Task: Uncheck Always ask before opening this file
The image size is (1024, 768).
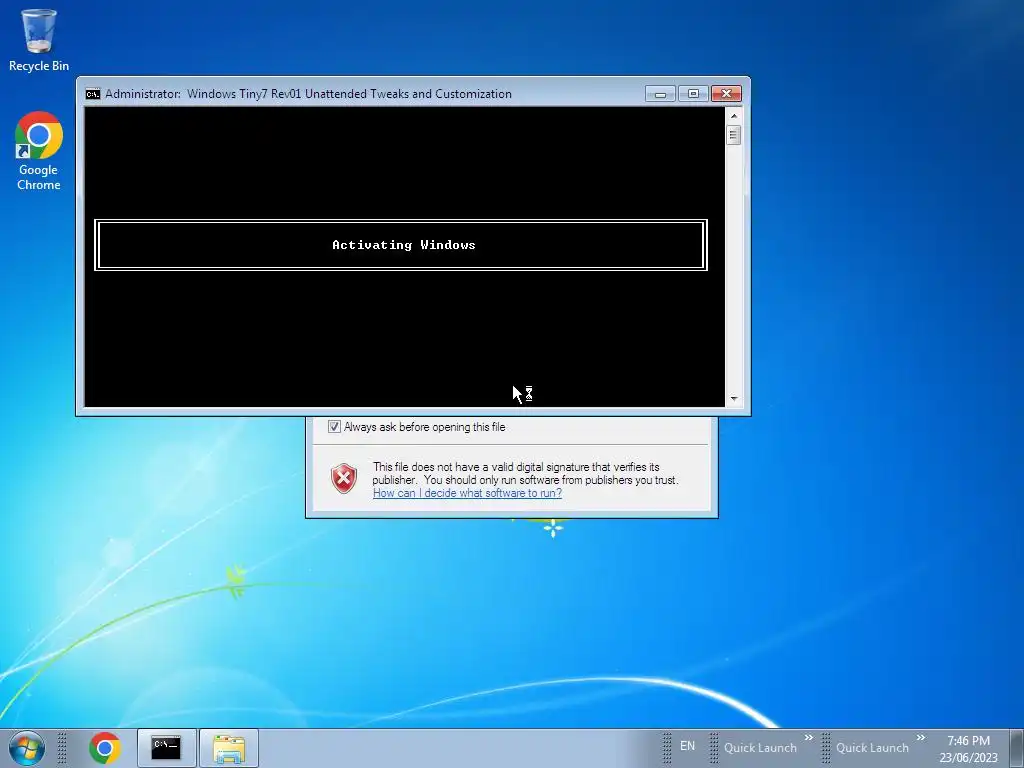Action: (x=334, y=427)
